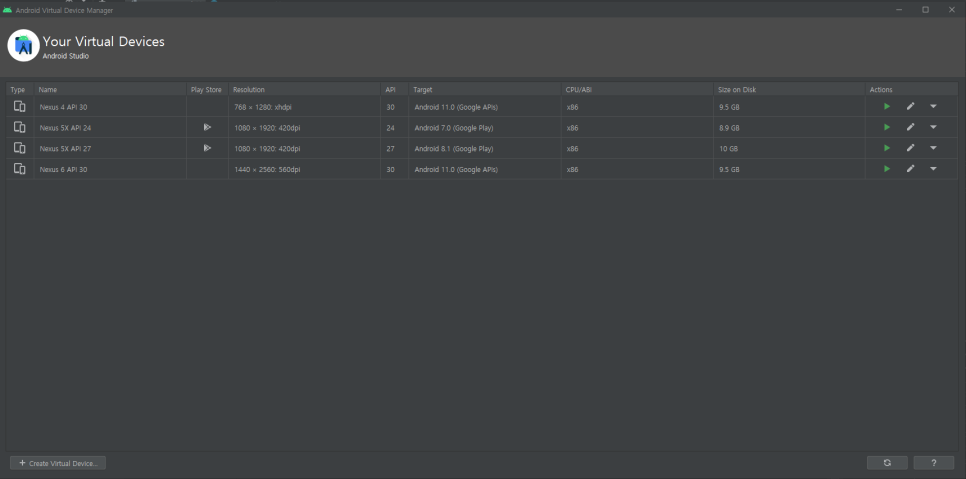This screenshot has height=479, width=966.
Task: Launch the Nexus 4 API 30 emulator
Action: click(x=887, y=107)
